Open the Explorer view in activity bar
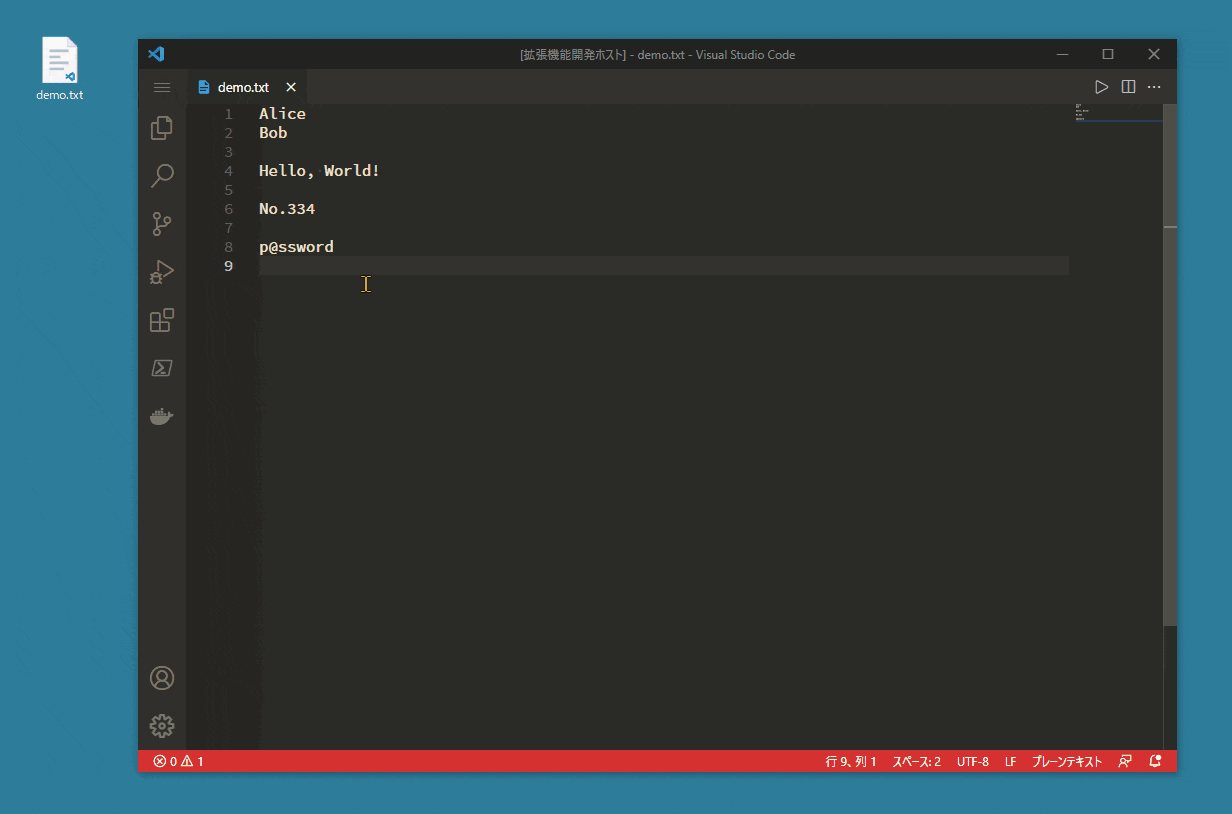The image size is (1232, 814). (x=162, y=128)
